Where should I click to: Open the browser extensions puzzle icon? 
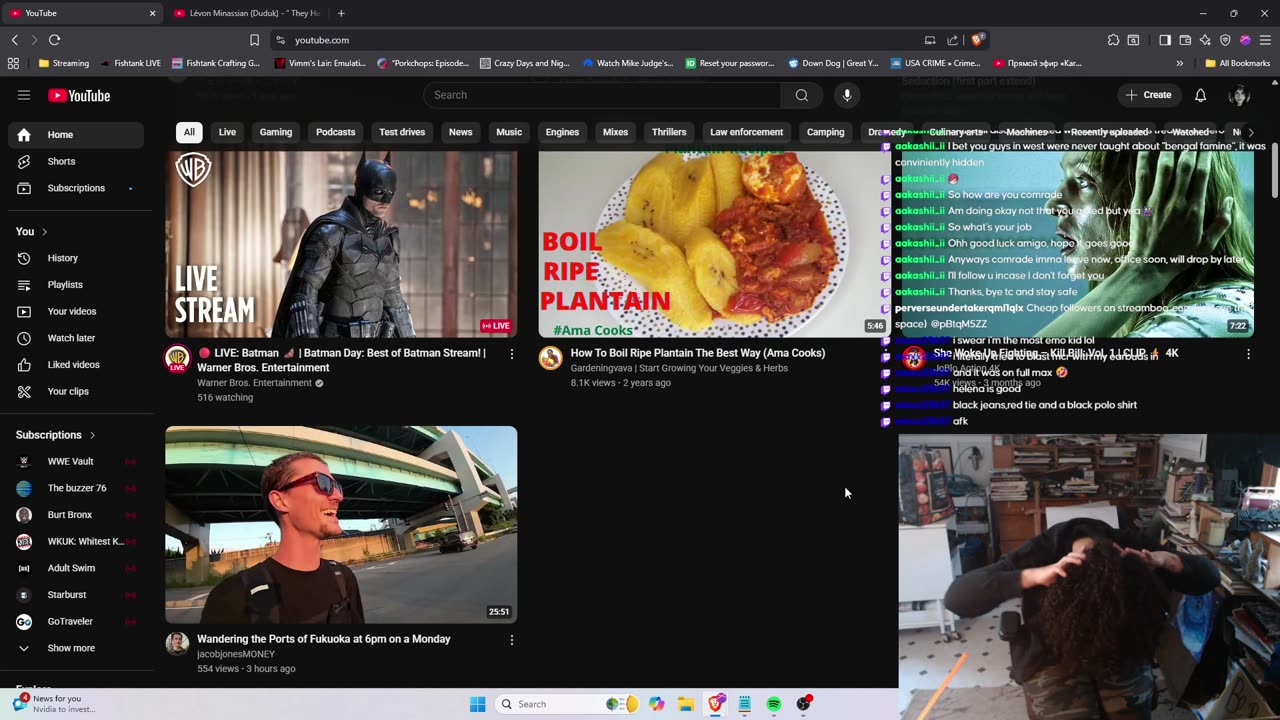(x=1113, y=40)
